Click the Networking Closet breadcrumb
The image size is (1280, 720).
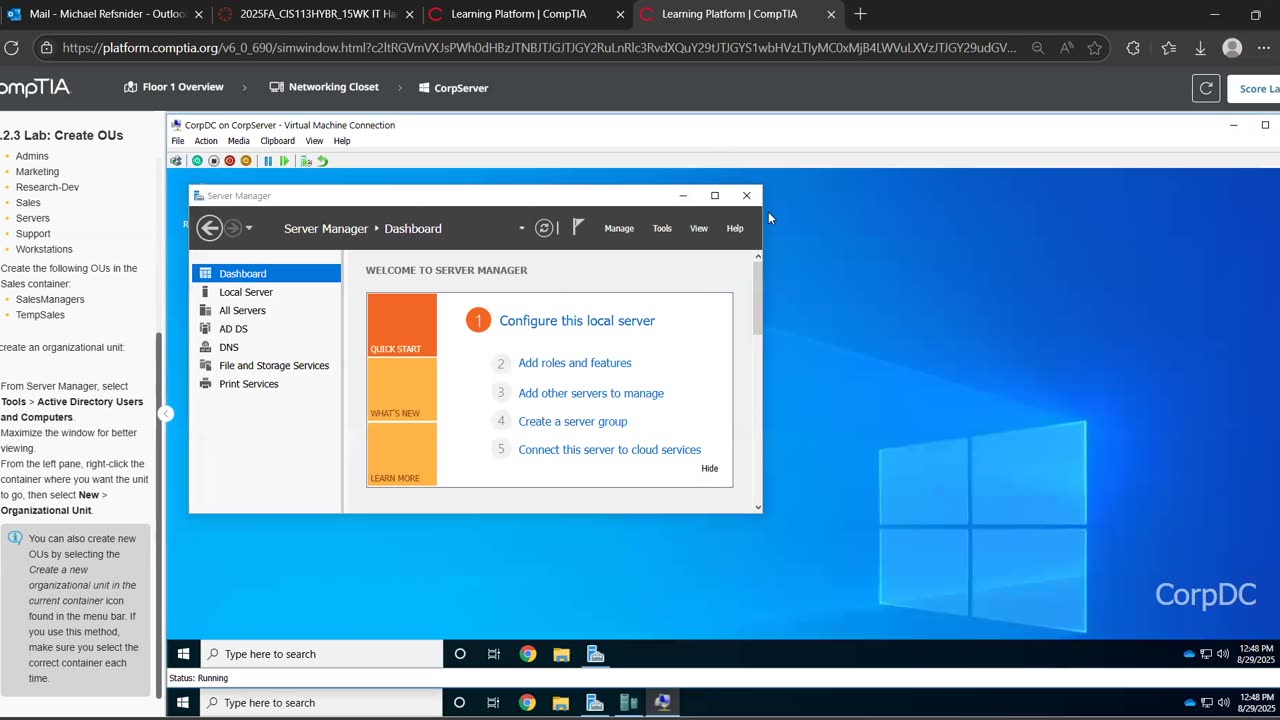point(324,87)
